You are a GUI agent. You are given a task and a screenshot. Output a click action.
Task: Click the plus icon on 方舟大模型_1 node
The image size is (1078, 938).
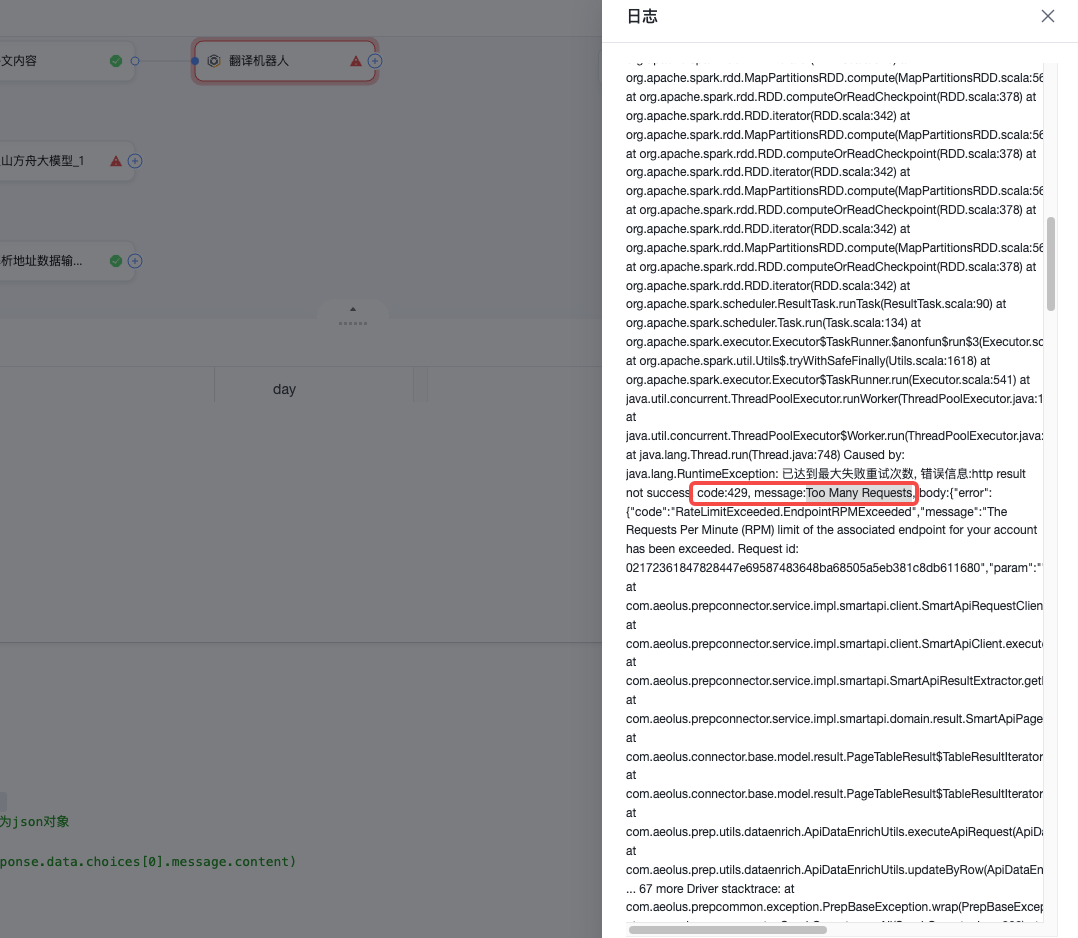click(135, 161)
